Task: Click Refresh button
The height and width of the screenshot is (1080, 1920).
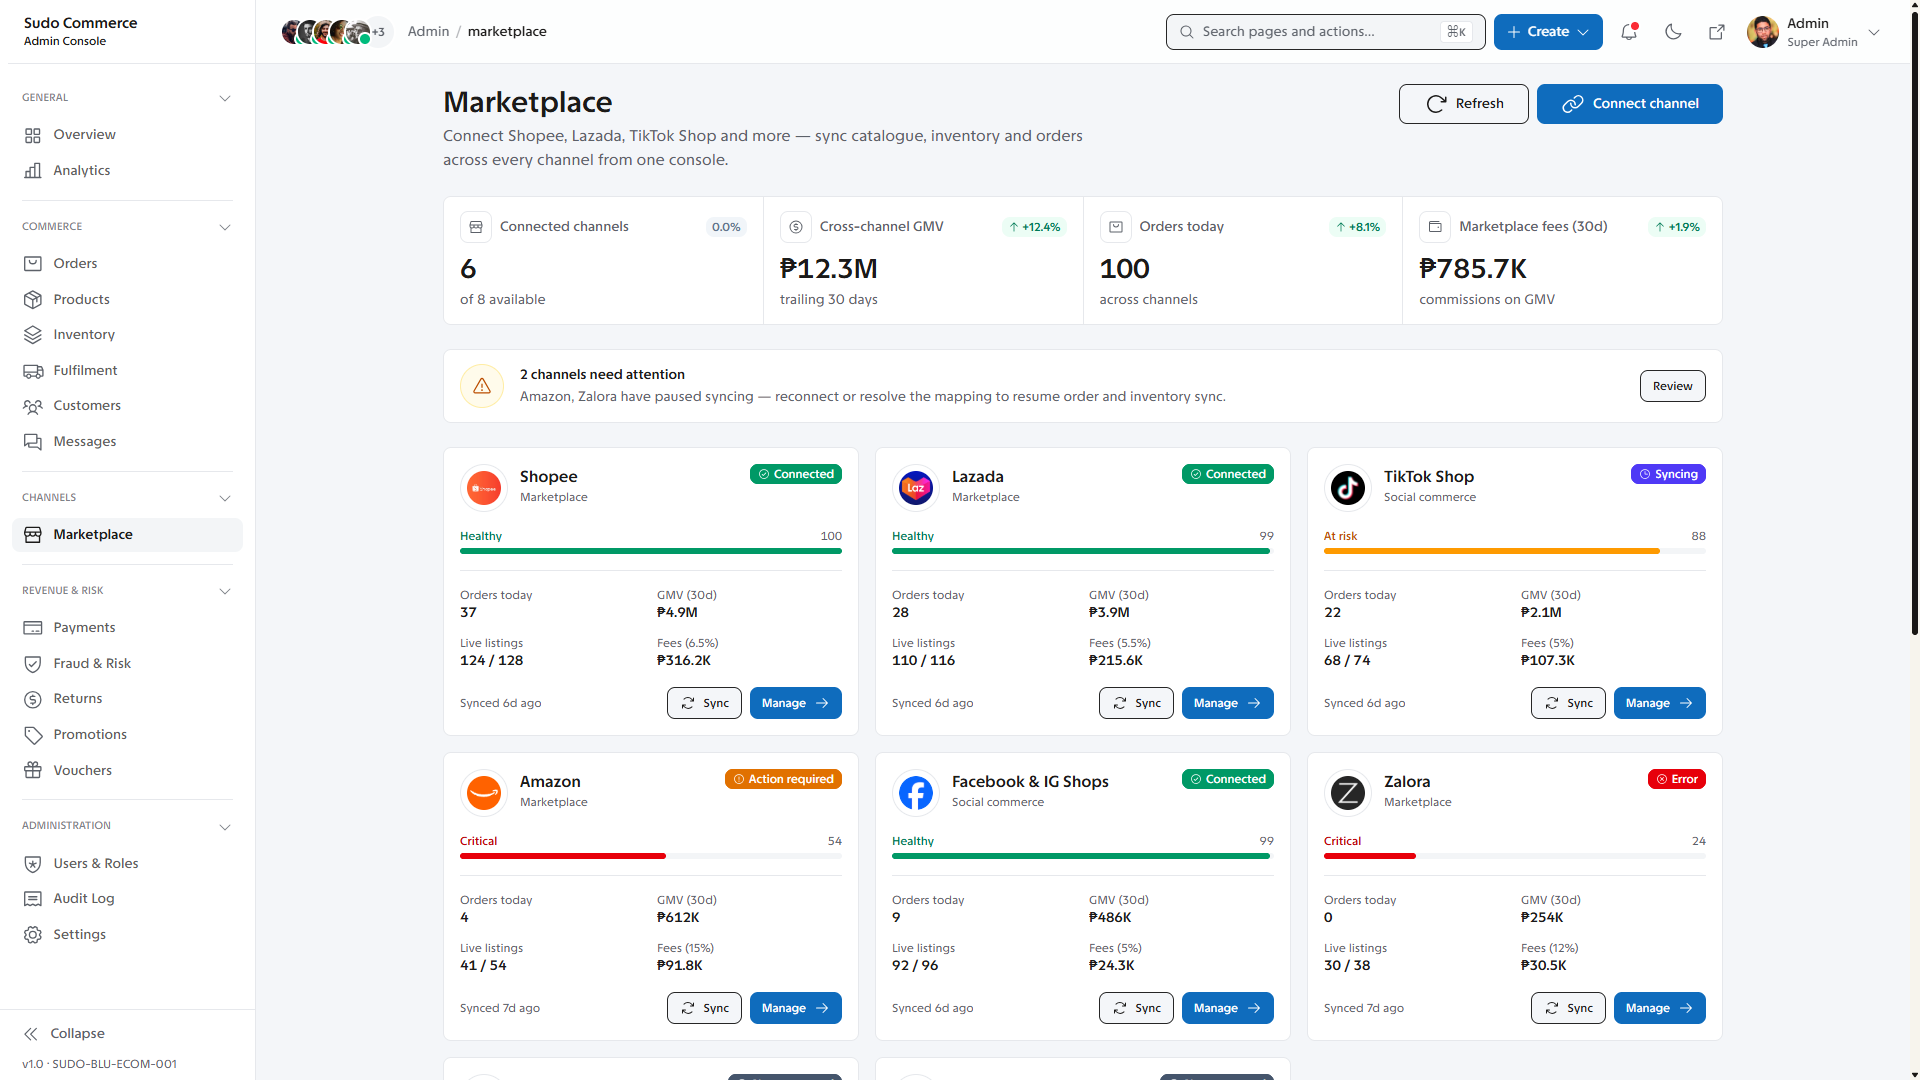Action: coord(1463,104)
